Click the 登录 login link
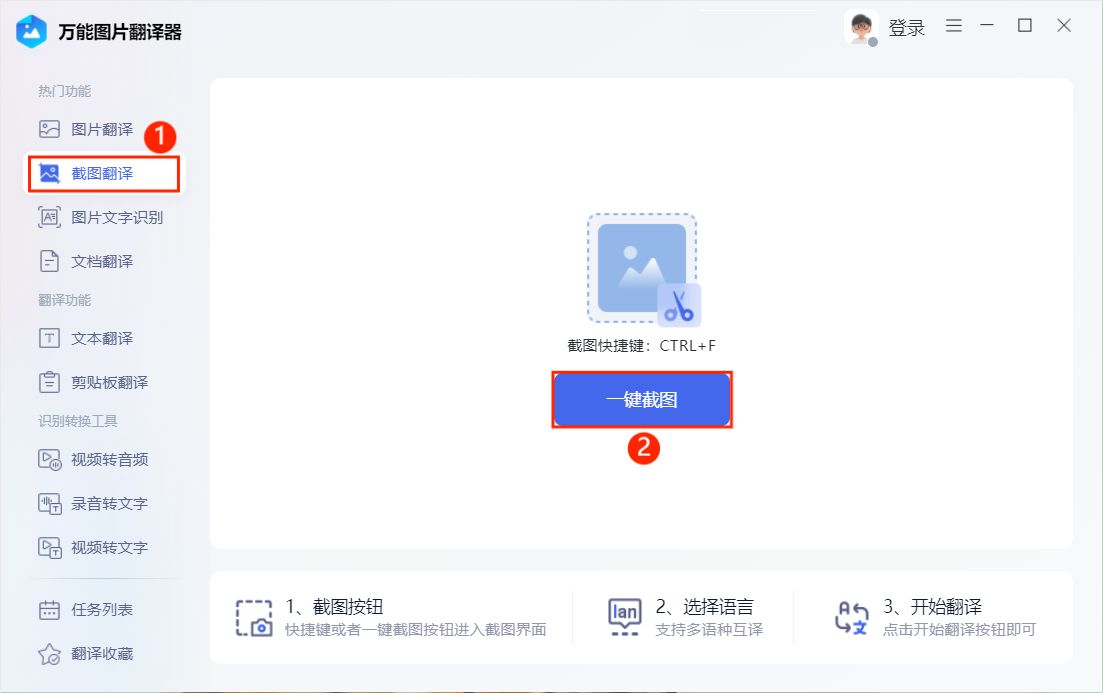The image size is (1103, 693). click(x=905, y=28)
